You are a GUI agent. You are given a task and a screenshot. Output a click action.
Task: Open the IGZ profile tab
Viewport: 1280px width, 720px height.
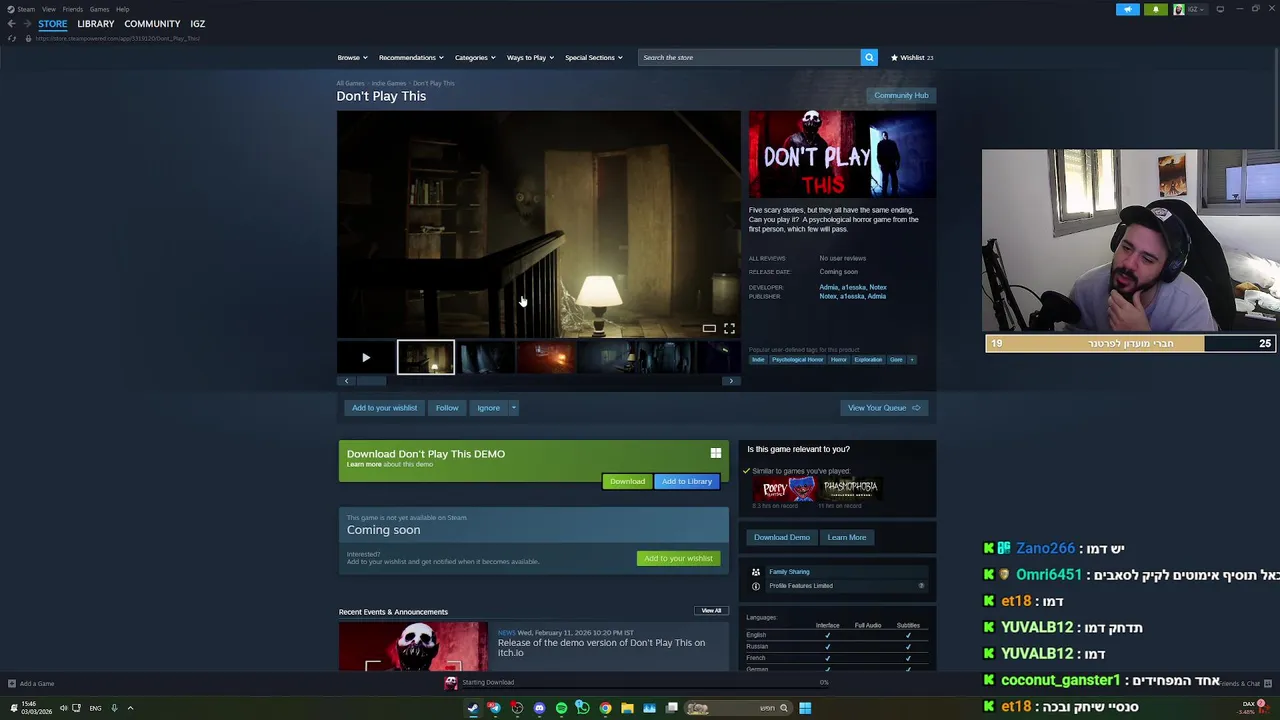pyautogui.click(x=197, y=23)
